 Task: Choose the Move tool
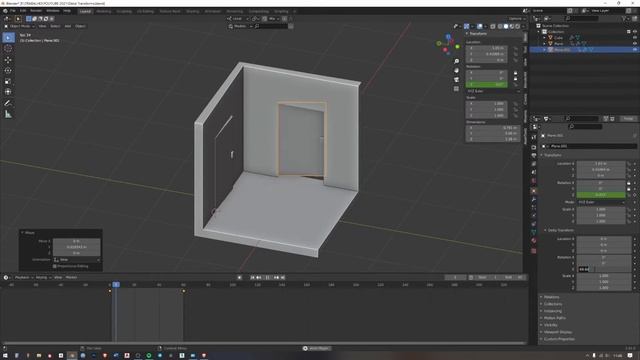tap(8, 60)
